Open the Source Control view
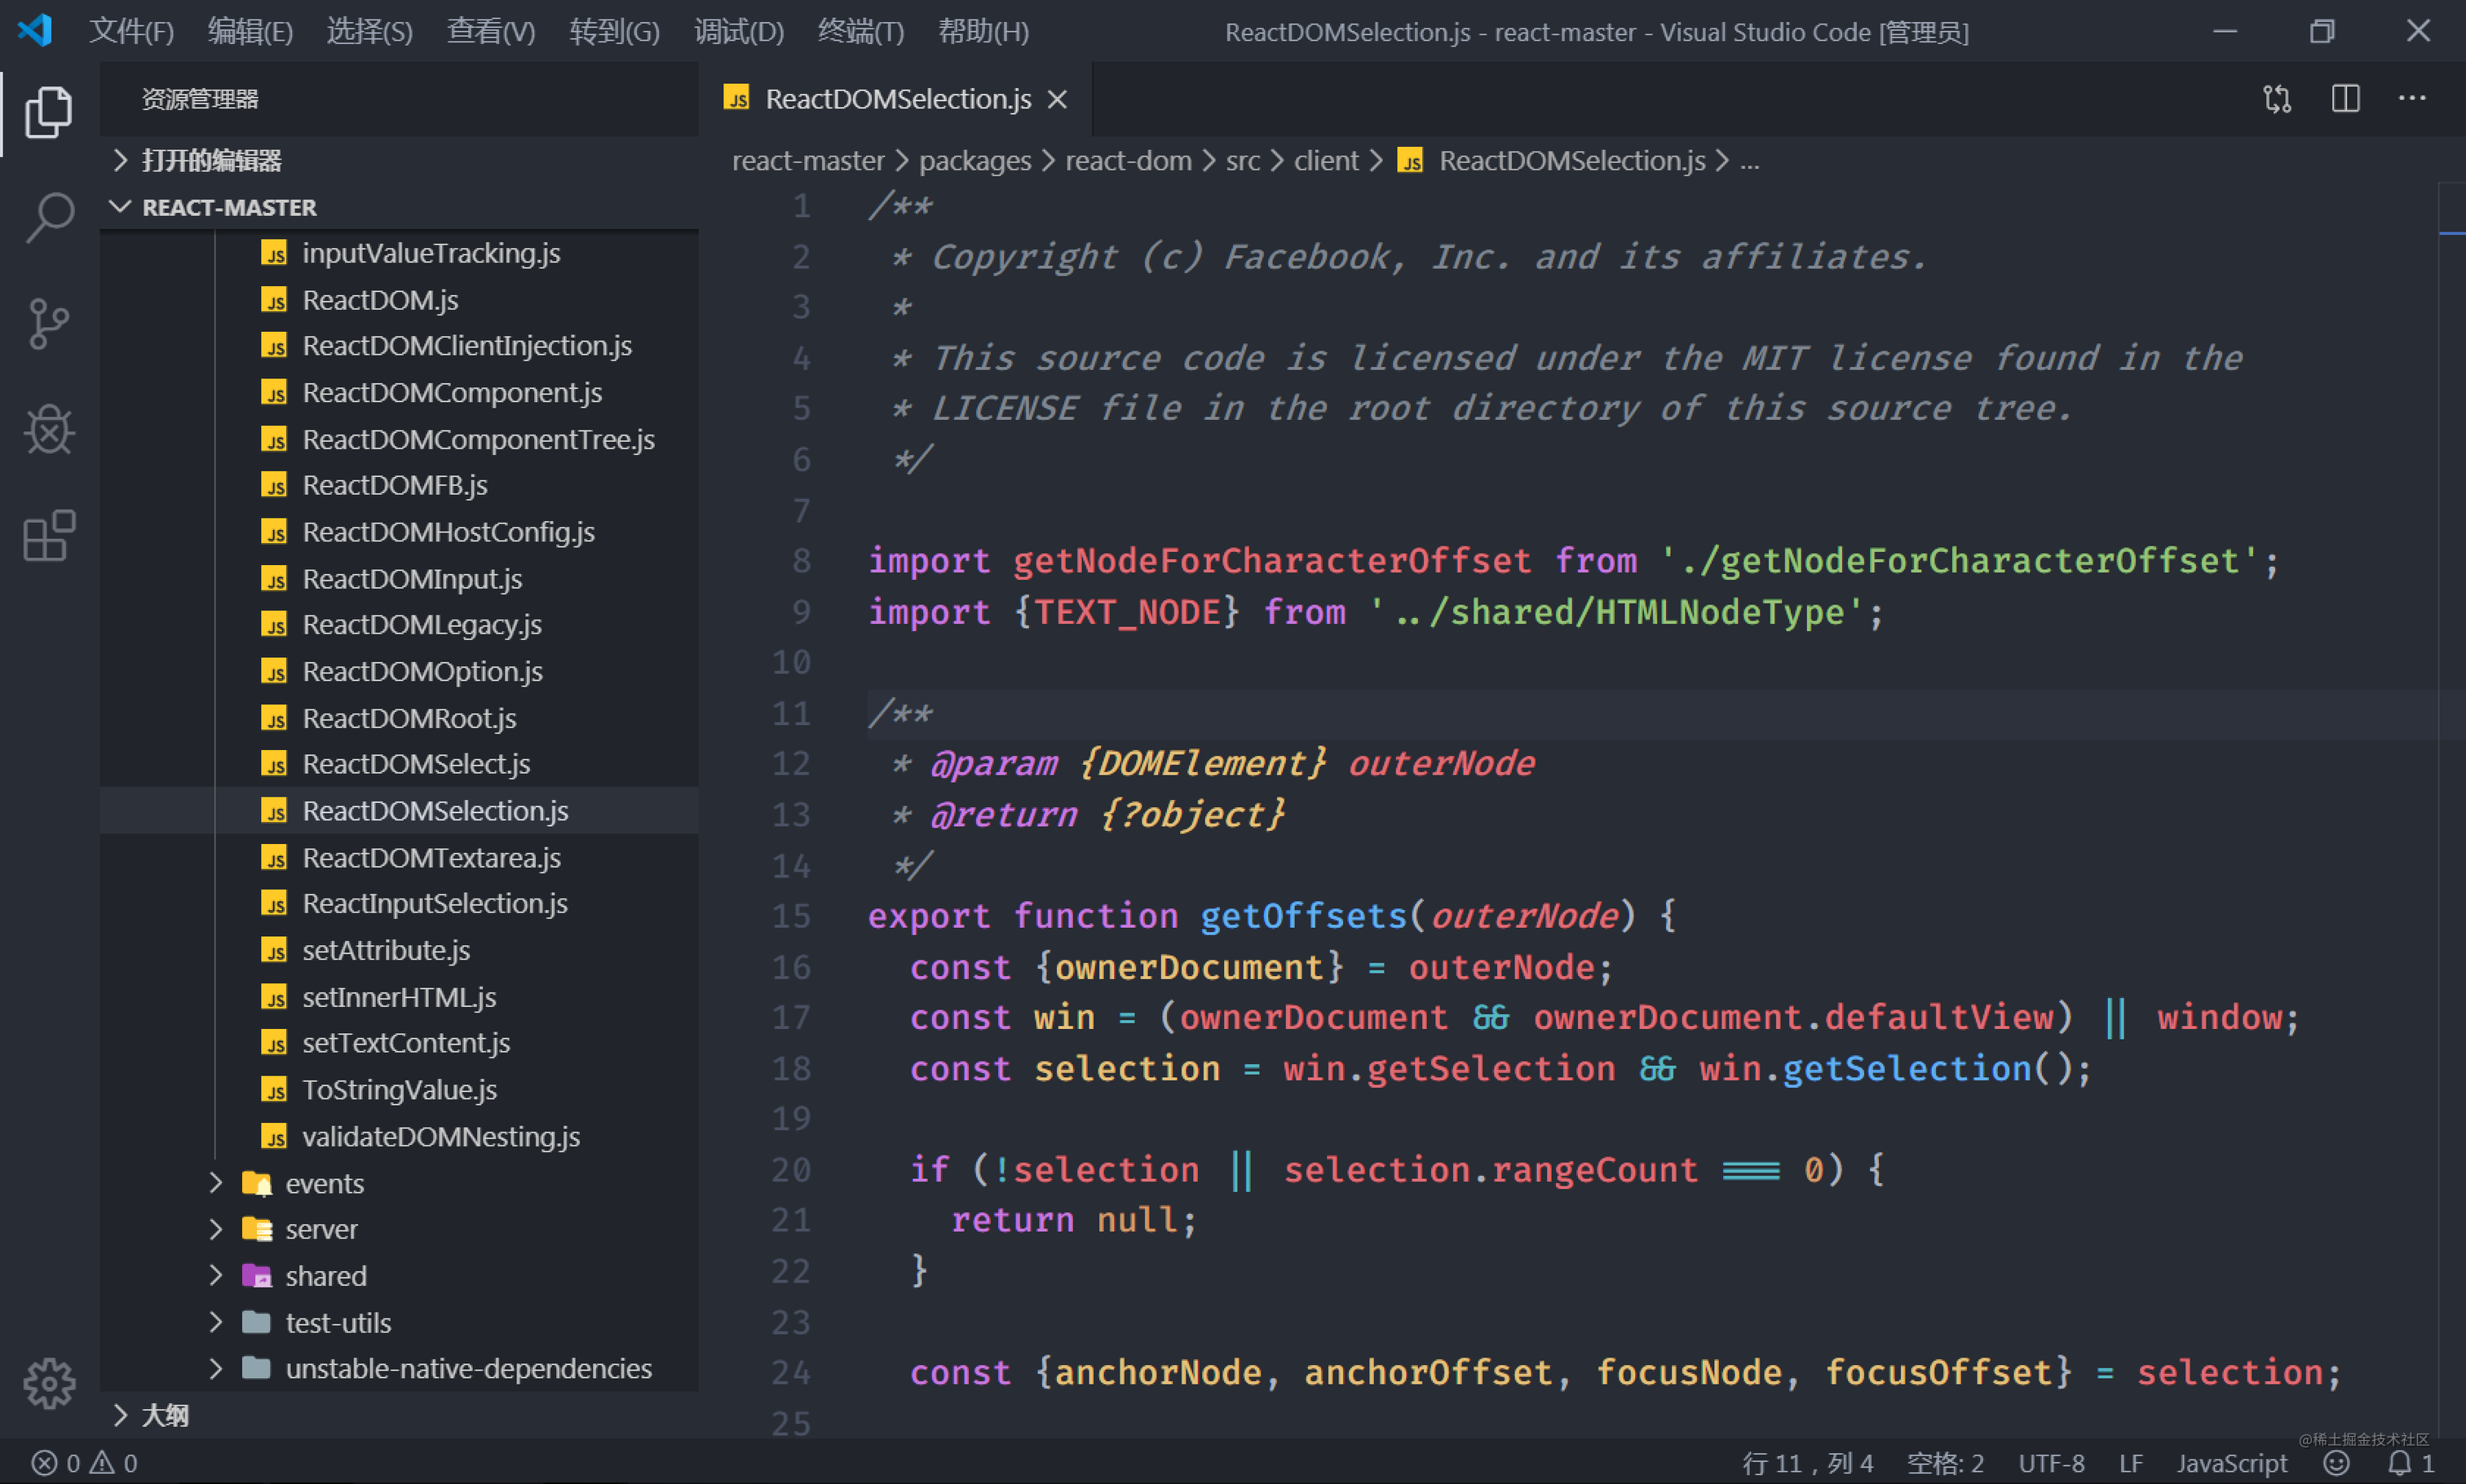The width and height of the screenshot is (2466, 1484). coord(48,324)
